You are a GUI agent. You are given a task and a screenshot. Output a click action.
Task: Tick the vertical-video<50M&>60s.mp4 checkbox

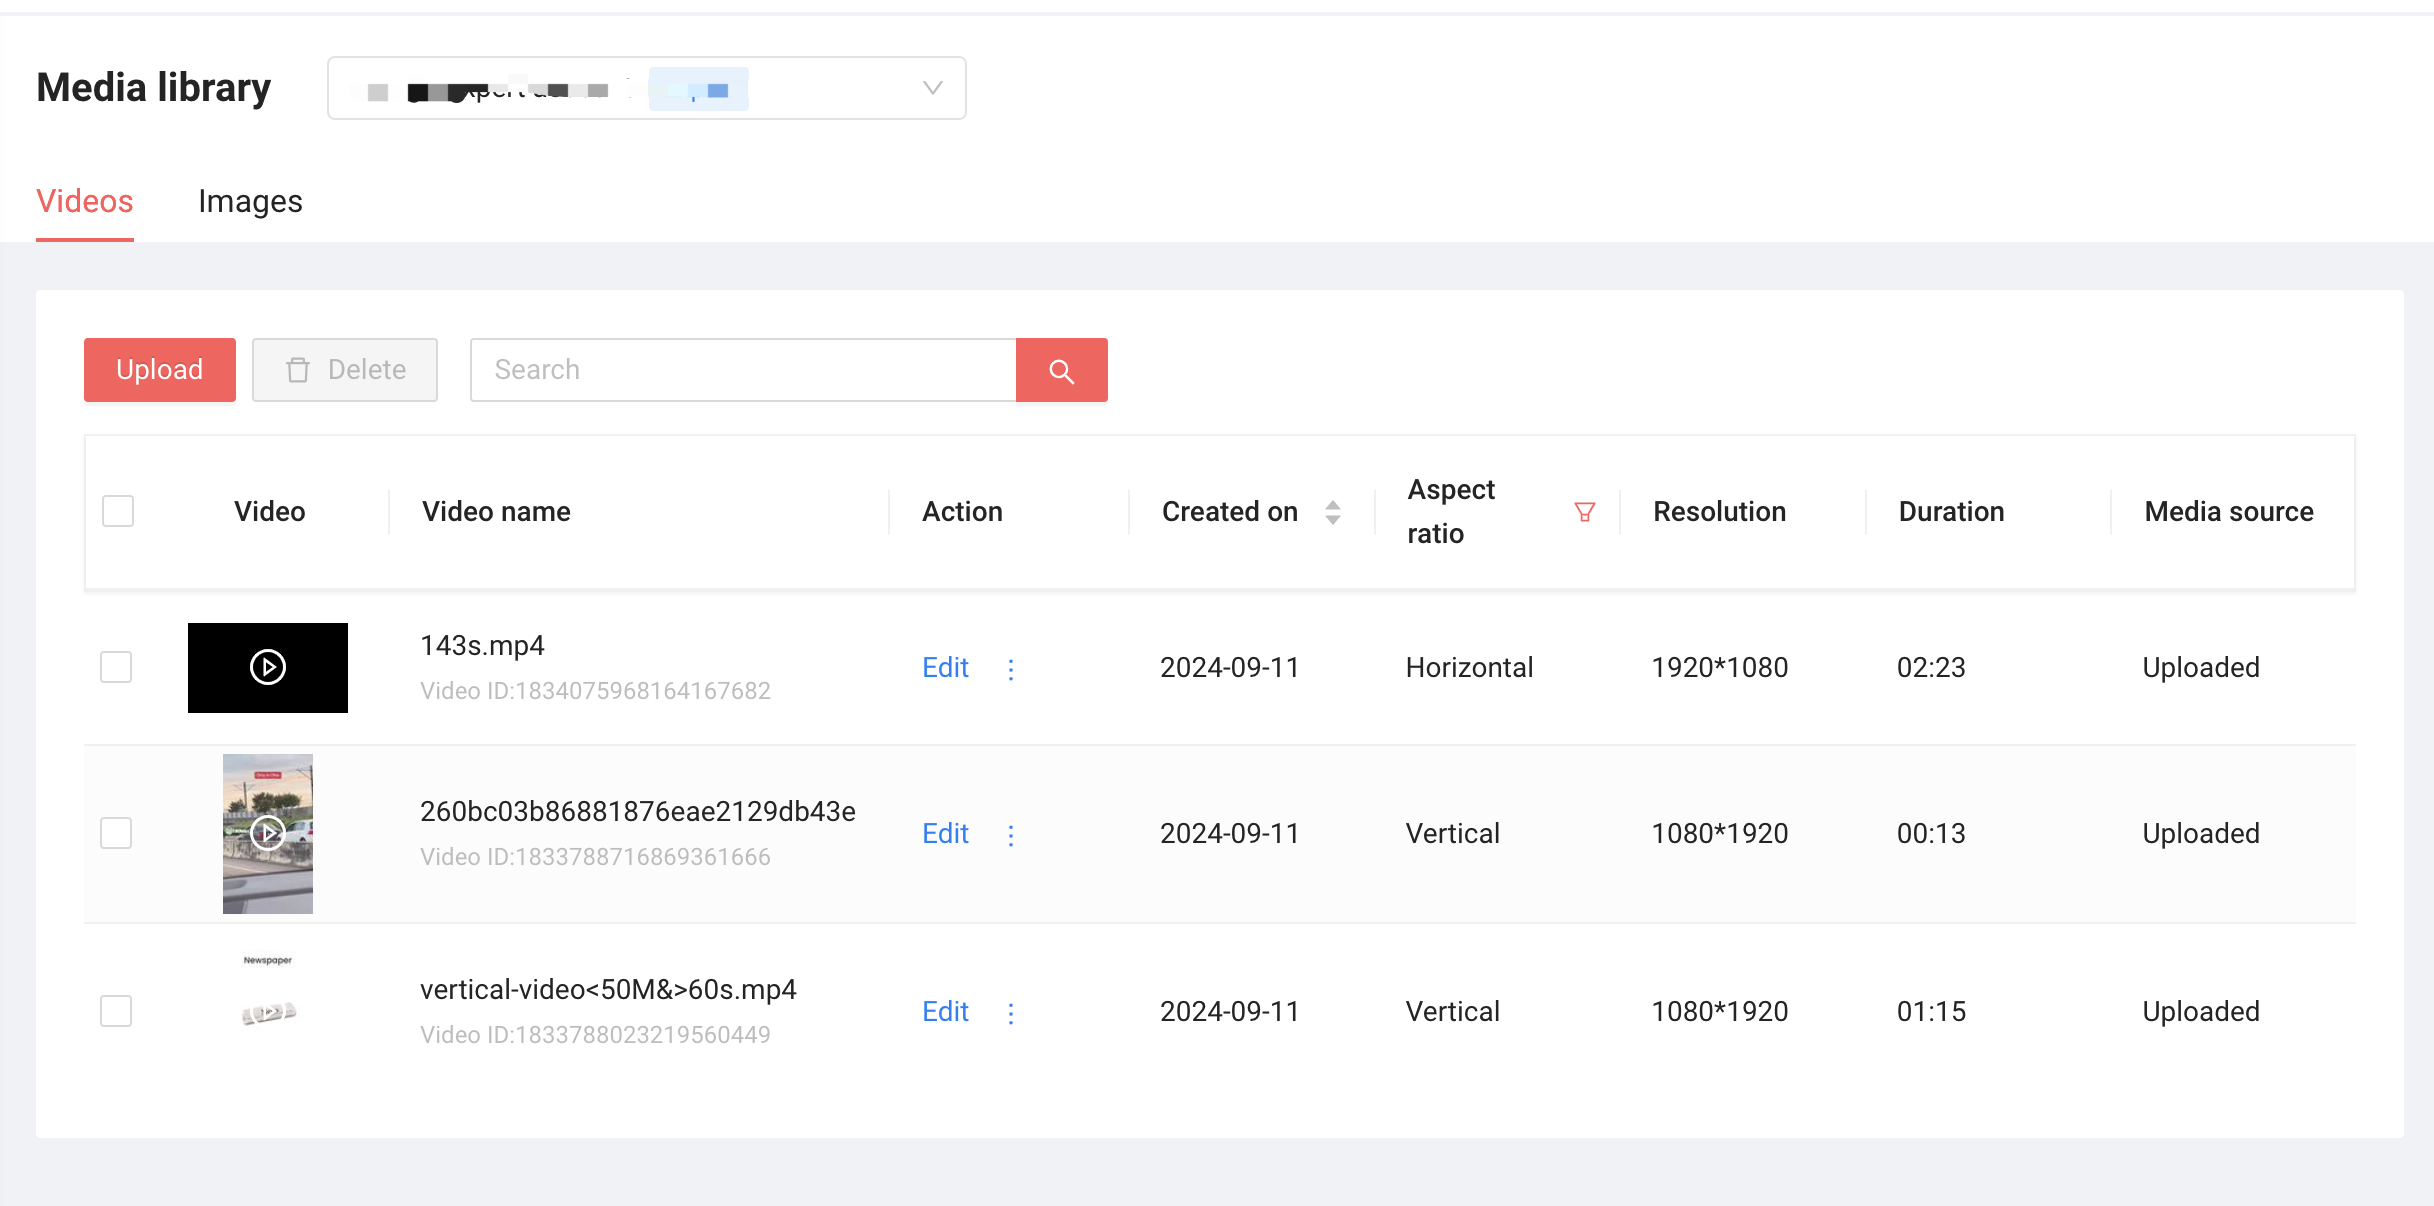[116, 1011]
